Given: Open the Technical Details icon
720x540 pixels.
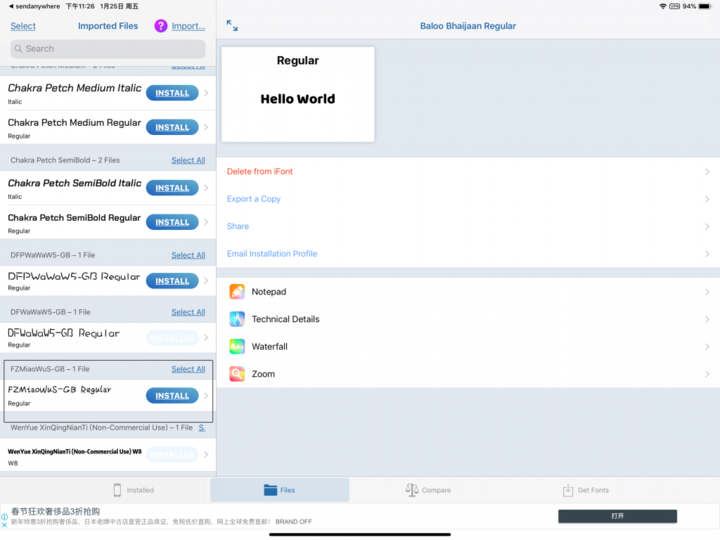Looking at the screenshot, I should tap(237, 319).
